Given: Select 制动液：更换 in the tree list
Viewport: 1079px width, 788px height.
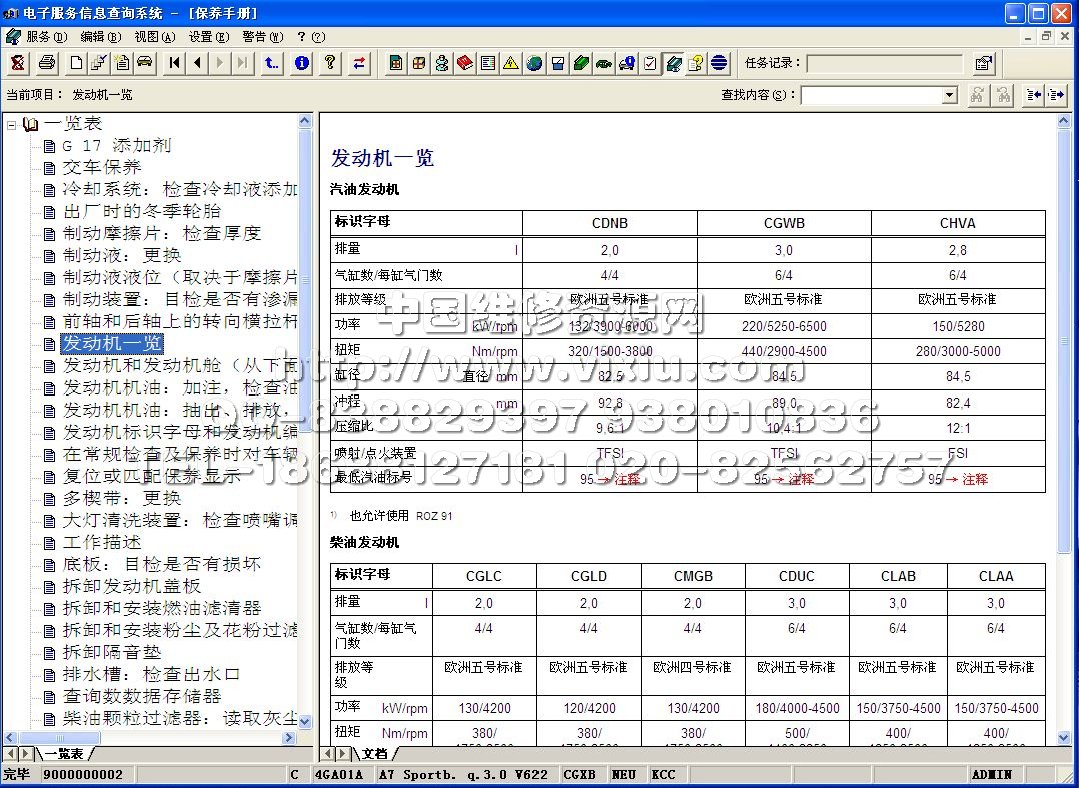Looking at the screenshot, I should [x=122, y=255].
